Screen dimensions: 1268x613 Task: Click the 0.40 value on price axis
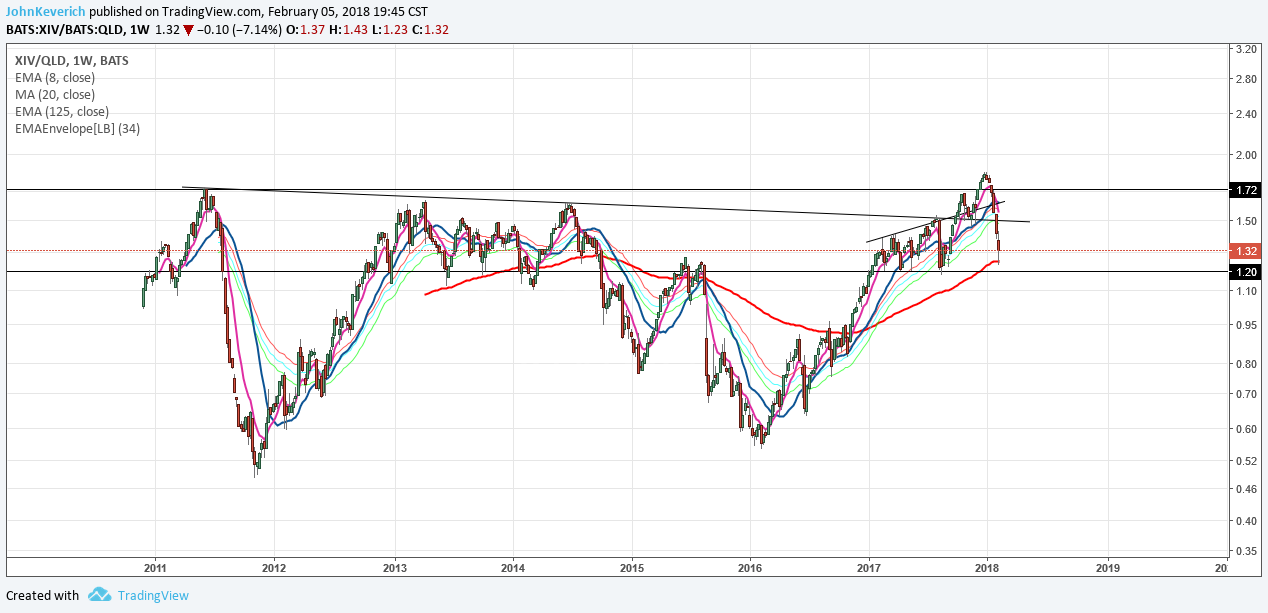tap(1245, 521)
